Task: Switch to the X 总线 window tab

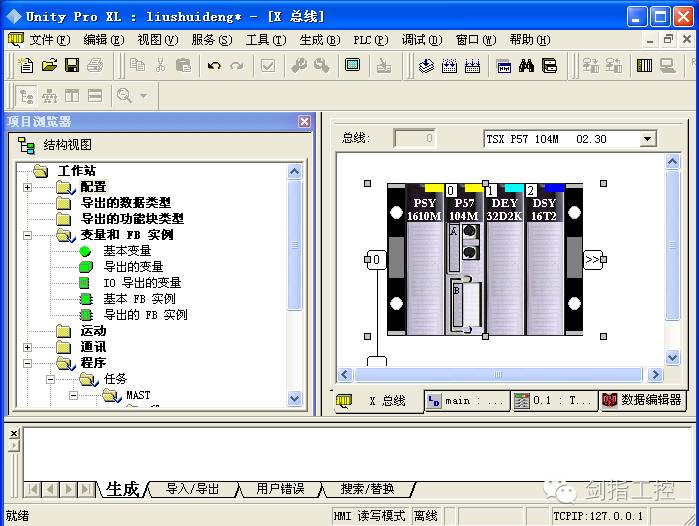Action: [378, 401]
